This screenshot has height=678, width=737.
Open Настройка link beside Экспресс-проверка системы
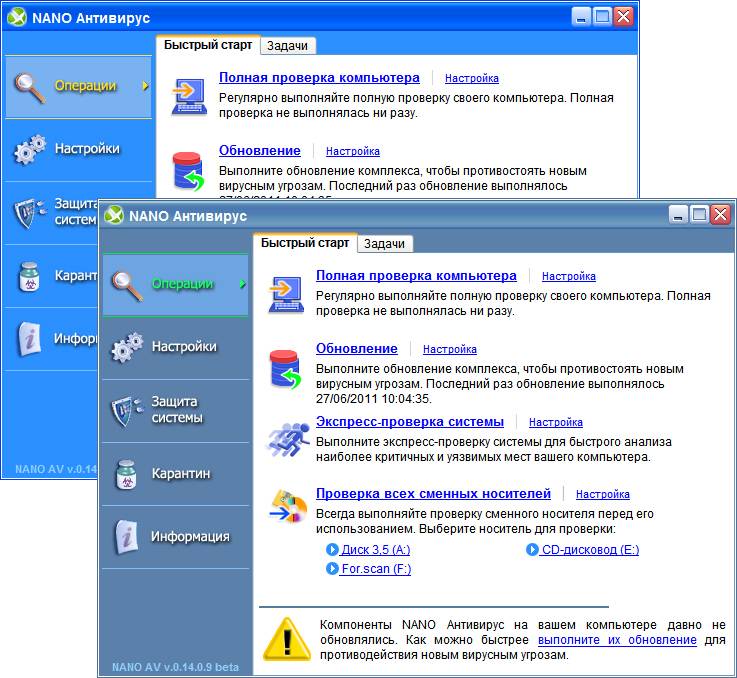pyautogui.click(x=556, y=422)
